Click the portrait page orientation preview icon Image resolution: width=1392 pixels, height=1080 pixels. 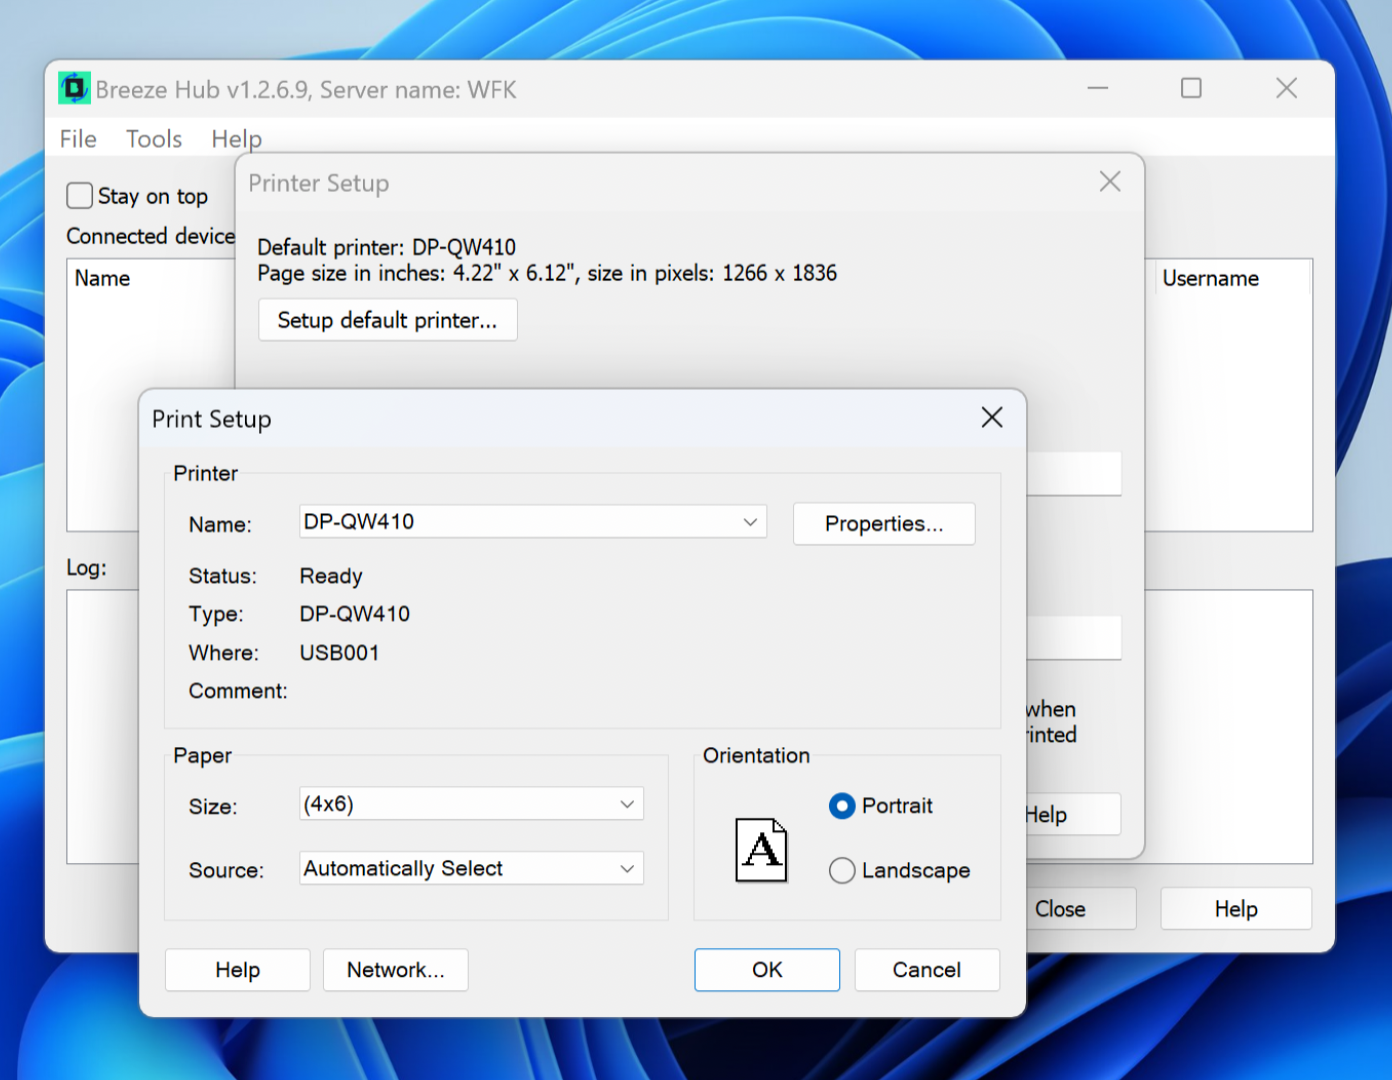(x=761, y=850)
